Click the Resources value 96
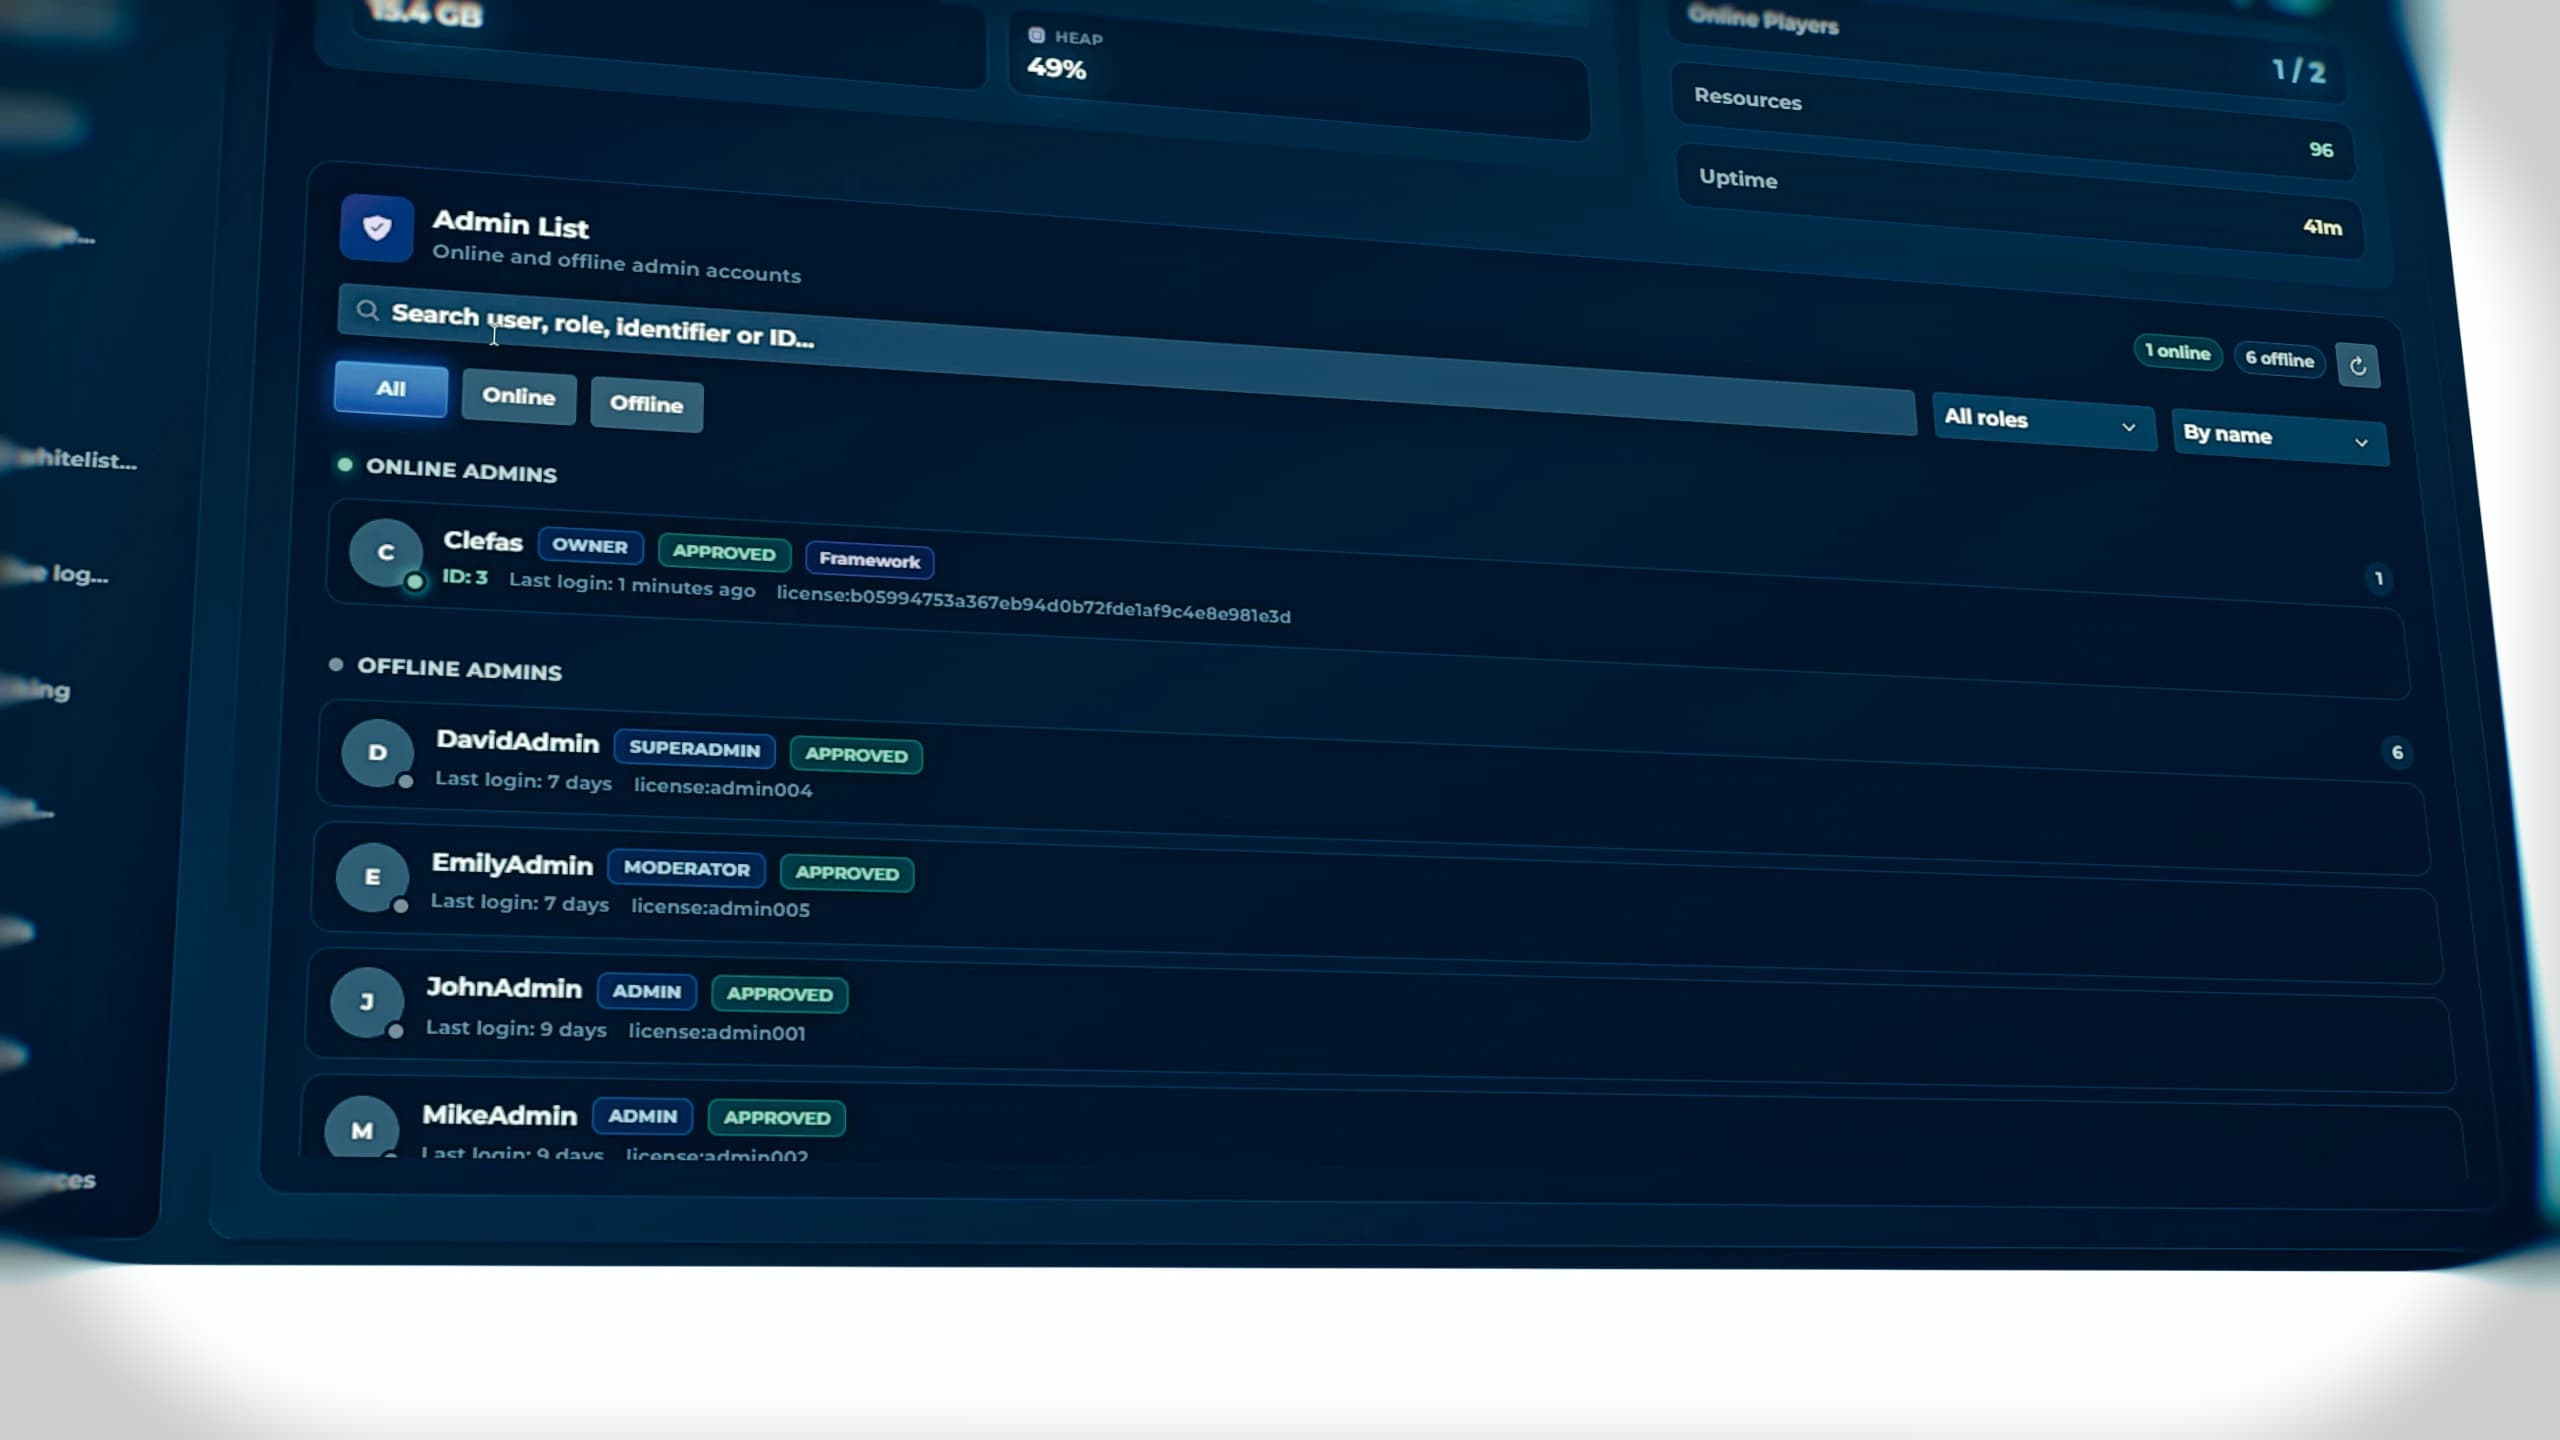Screen dimensions: 2560x1440 click(2321, 150)
